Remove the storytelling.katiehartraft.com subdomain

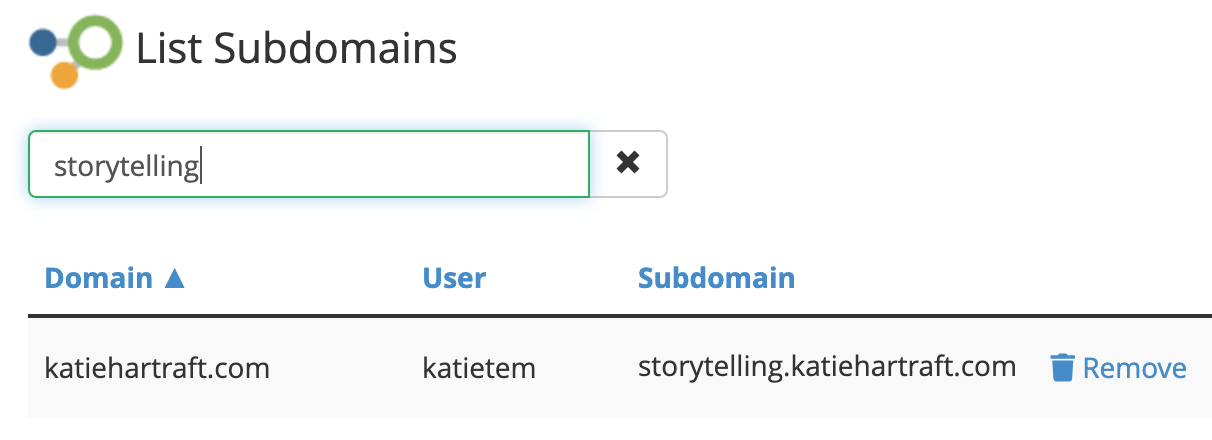[1118, 368]
